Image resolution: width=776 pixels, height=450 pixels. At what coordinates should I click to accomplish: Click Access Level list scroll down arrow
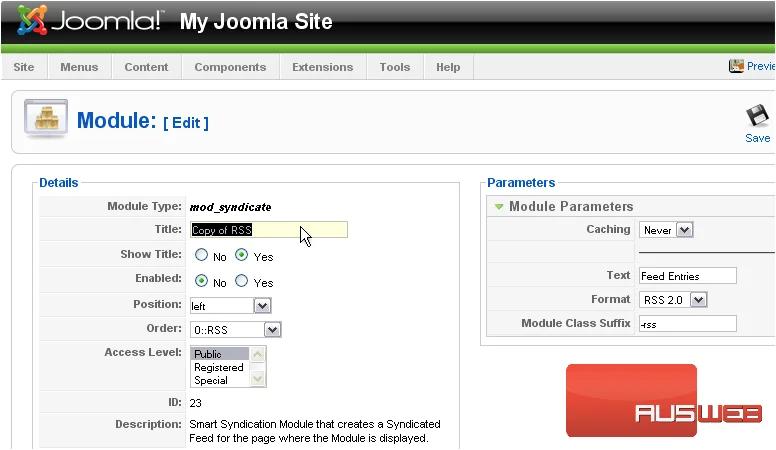pos(257,379)
